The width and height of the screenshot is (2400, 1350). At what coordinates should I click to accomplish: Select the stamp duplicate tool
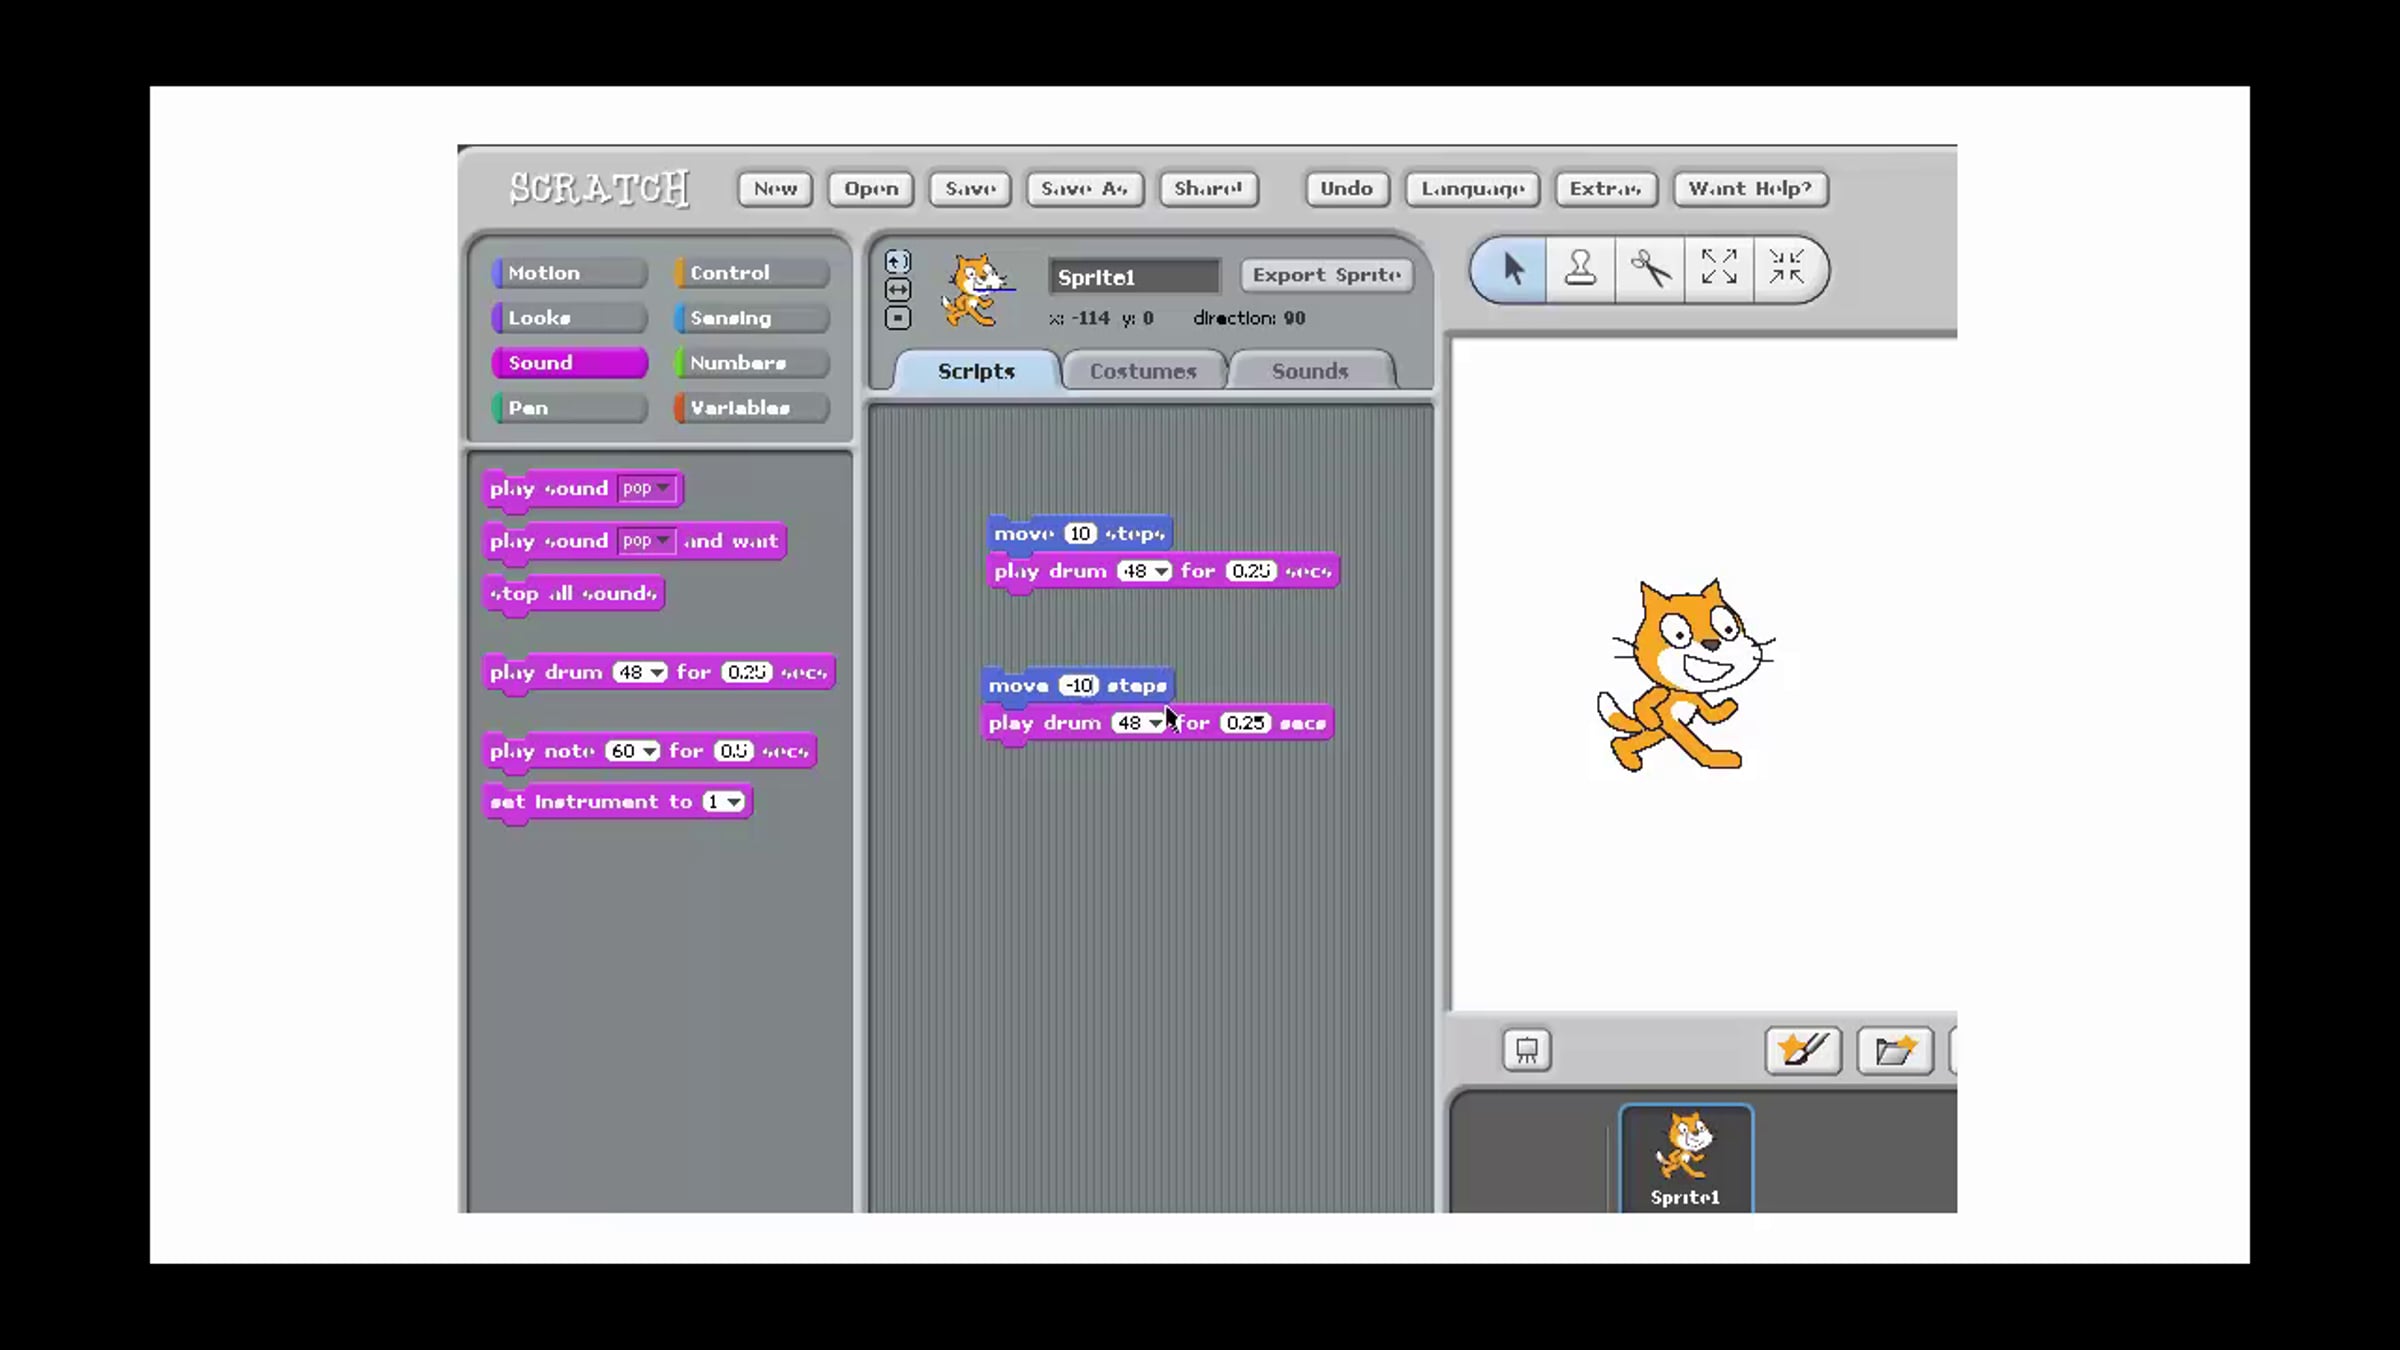click(1580, 269)
